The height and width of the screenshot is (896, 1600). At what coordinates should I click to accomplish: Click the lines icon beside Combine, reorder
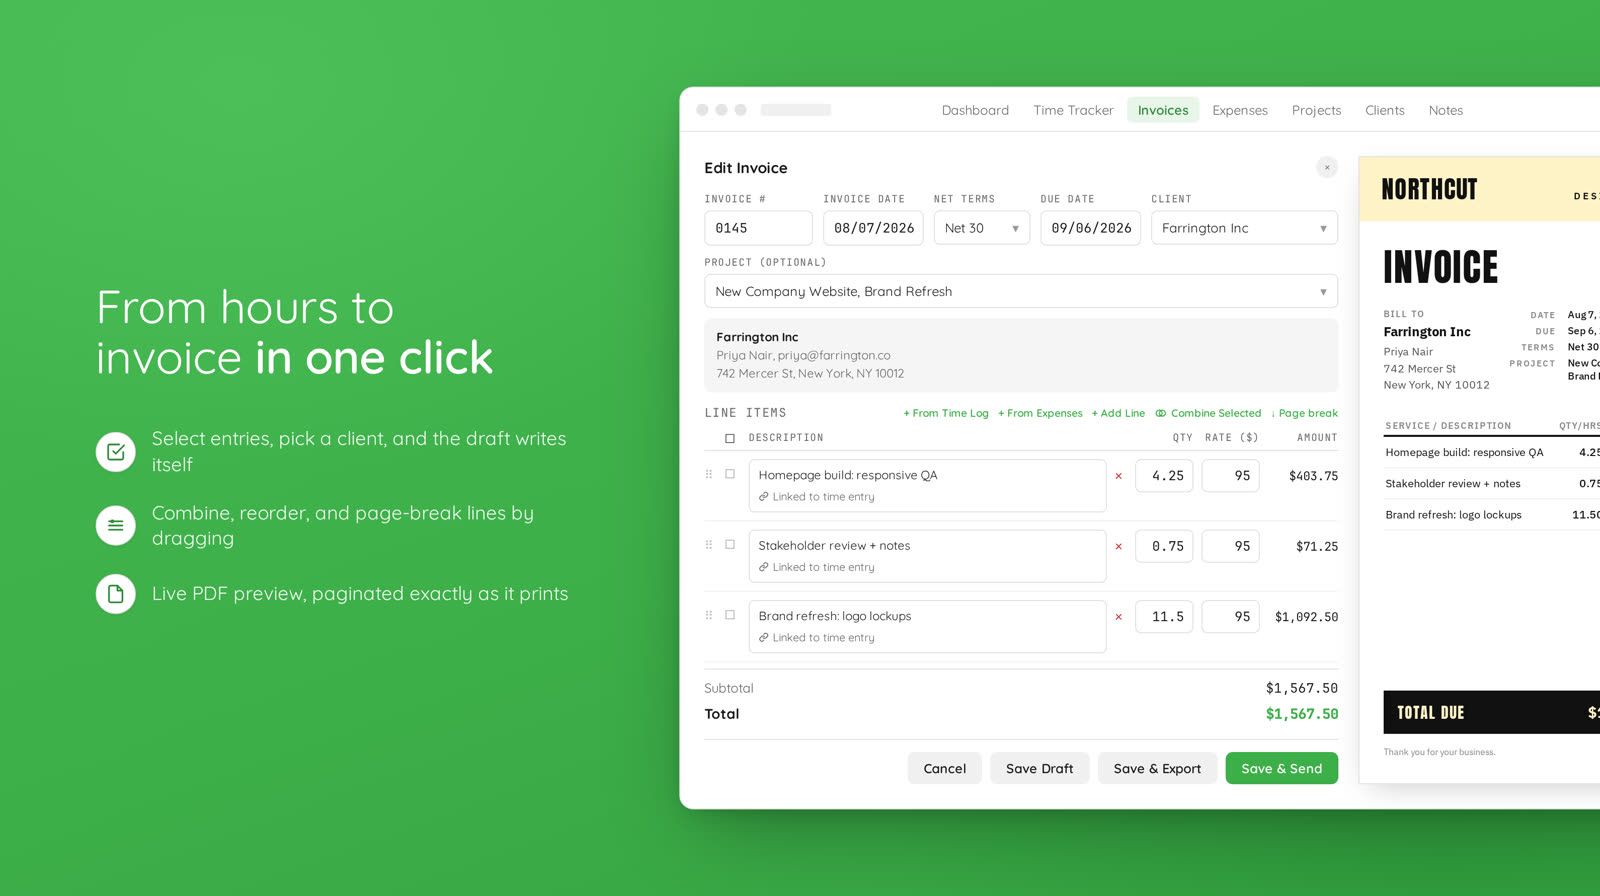pos(116,525)
